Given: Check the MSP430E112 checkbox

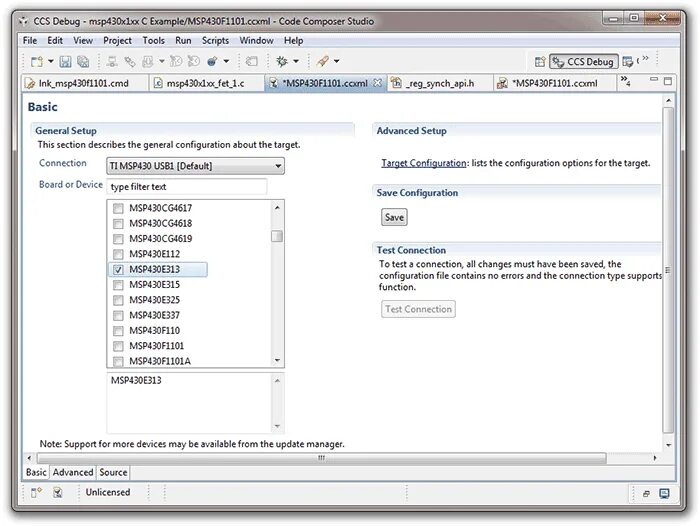Looking at the screenshot, I should point(118,254).
